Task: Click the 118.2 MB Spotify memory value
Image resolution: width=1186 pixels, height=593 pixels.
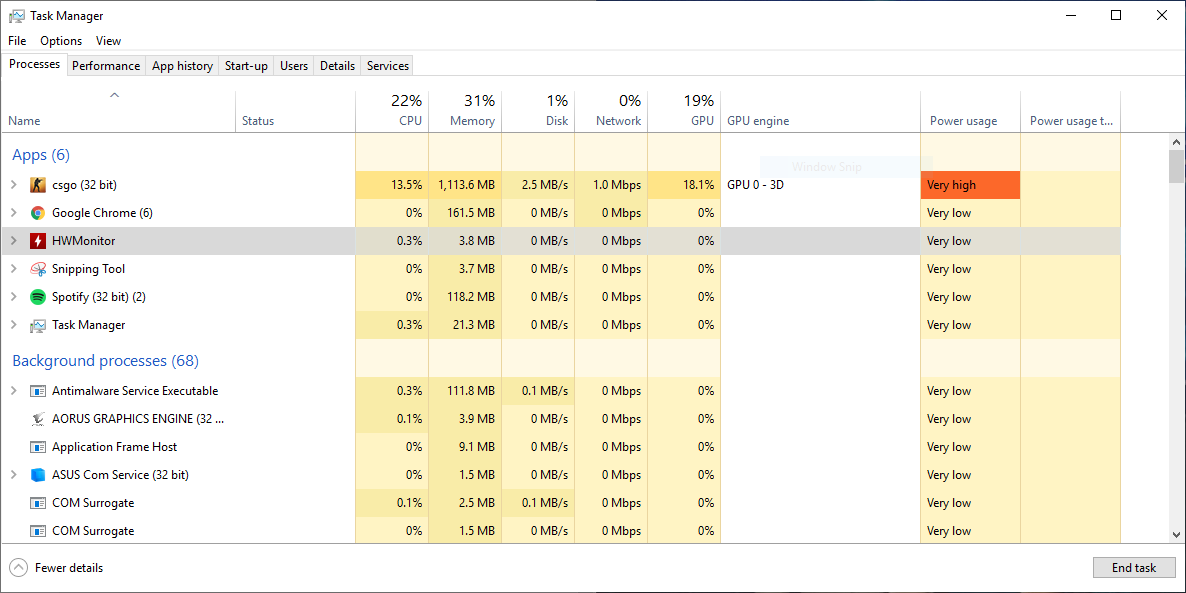Action: point(472,296)
